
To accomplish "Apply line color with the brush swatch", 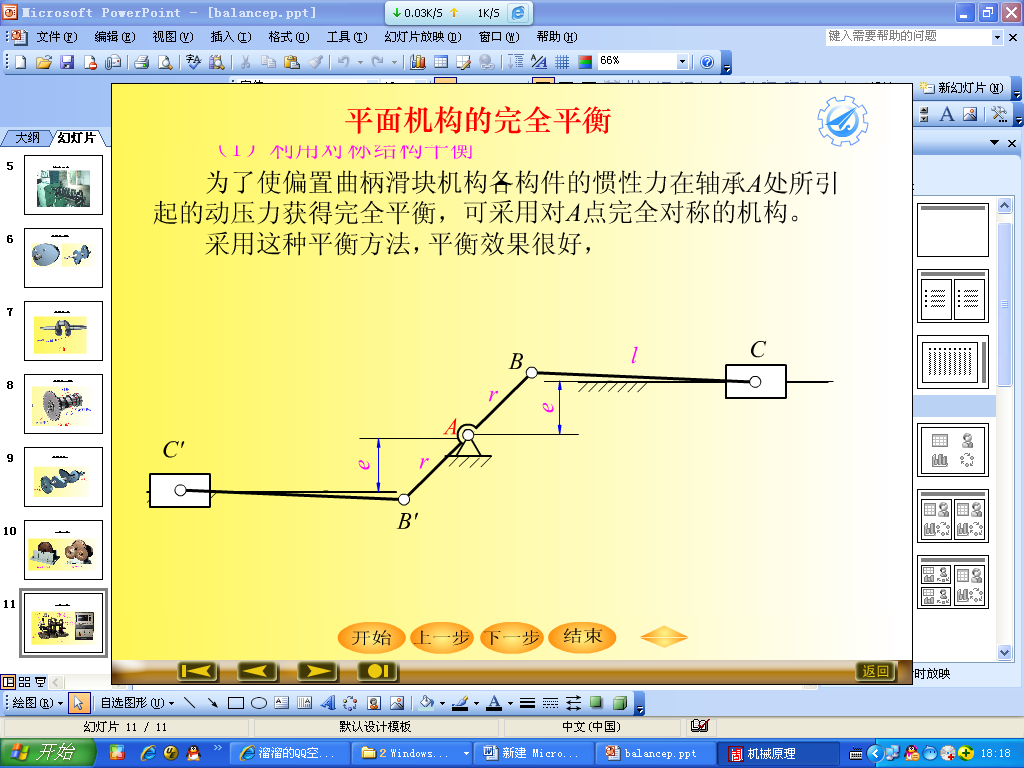I will coord(460,703).
